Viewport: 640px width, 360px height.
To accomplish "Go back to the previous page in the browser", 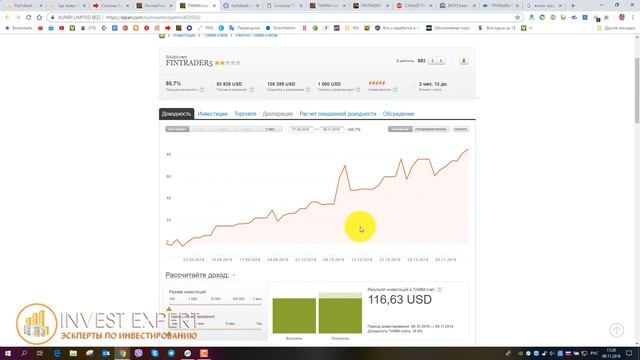I will 7,18.
